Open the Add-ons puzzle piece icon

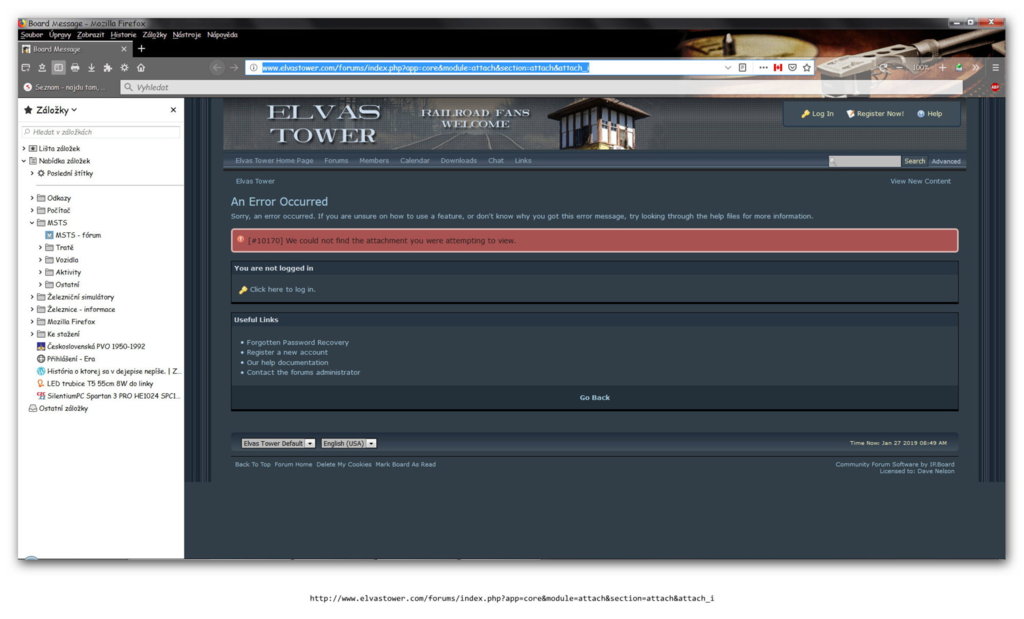(108, 68)
